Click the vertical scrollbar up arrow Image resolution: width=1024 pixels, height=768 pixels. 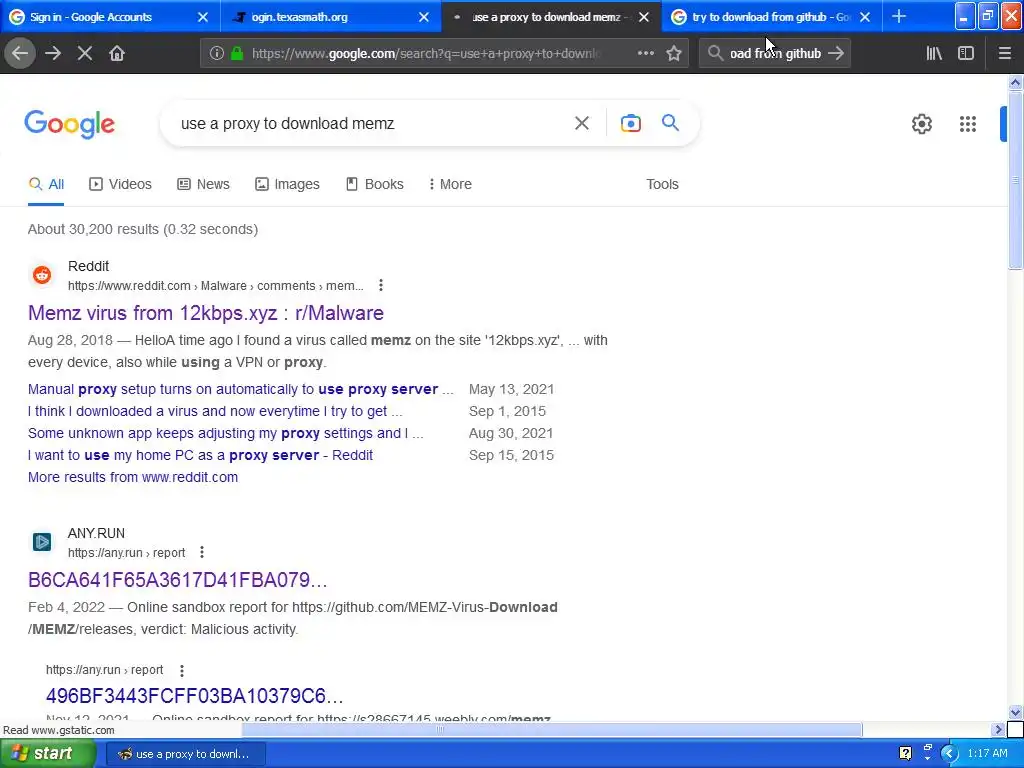point(1015,82)
